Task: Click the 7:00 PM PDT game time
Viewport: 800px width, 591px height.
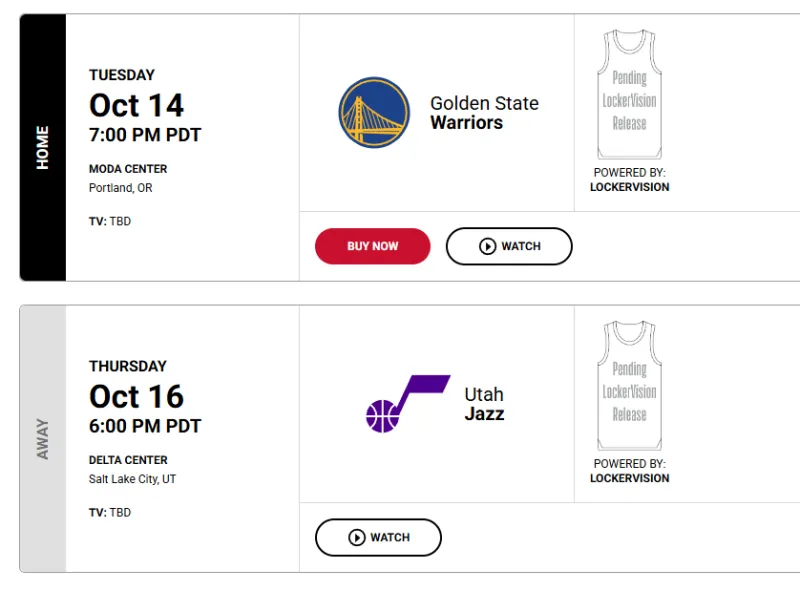Action: tap(145, 135)
